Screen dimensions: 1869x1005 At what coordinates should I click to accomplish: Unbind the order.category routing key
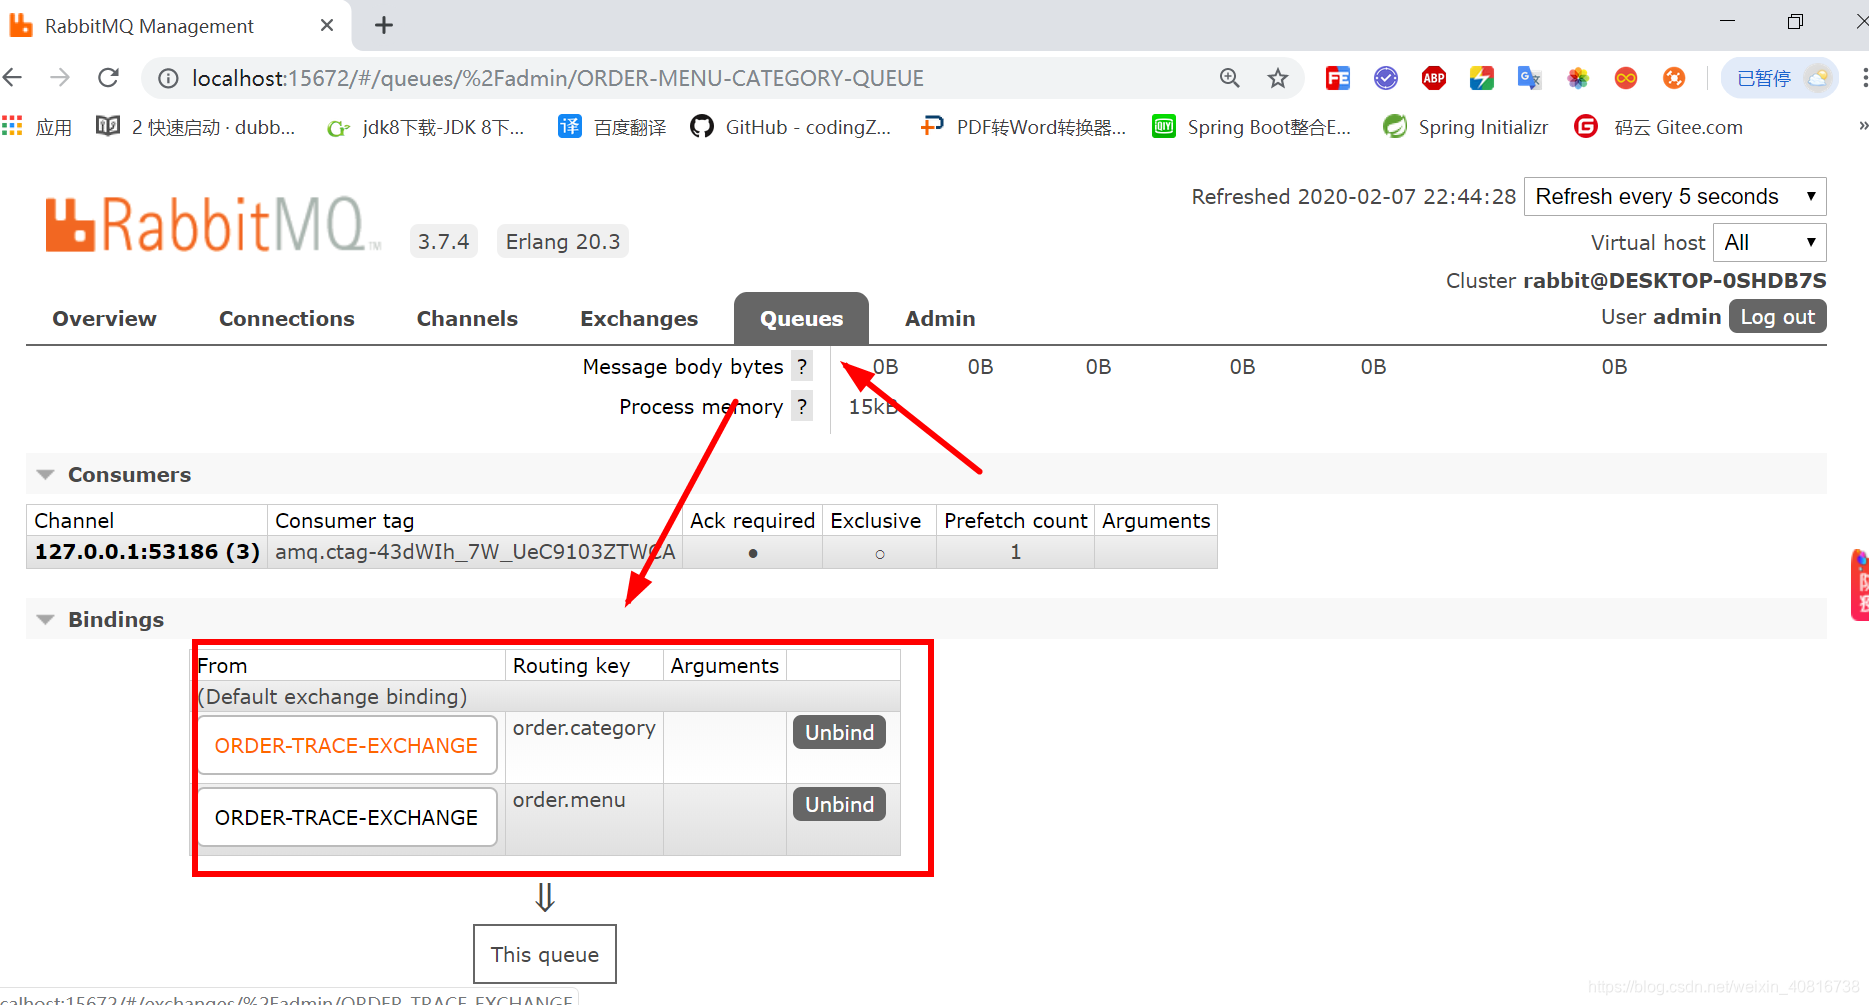[839, 732]
